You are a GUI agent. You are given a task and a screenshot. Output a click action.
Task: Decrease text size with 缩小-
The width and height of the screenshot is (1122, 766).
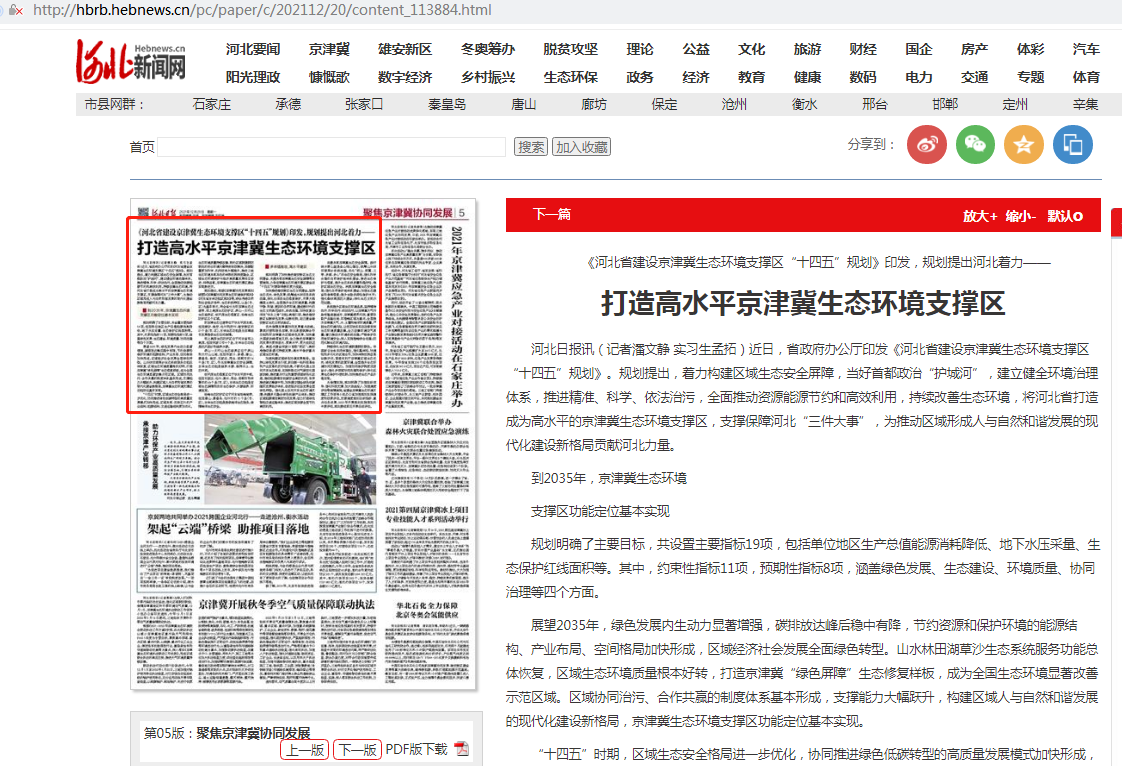(1021, 216)
